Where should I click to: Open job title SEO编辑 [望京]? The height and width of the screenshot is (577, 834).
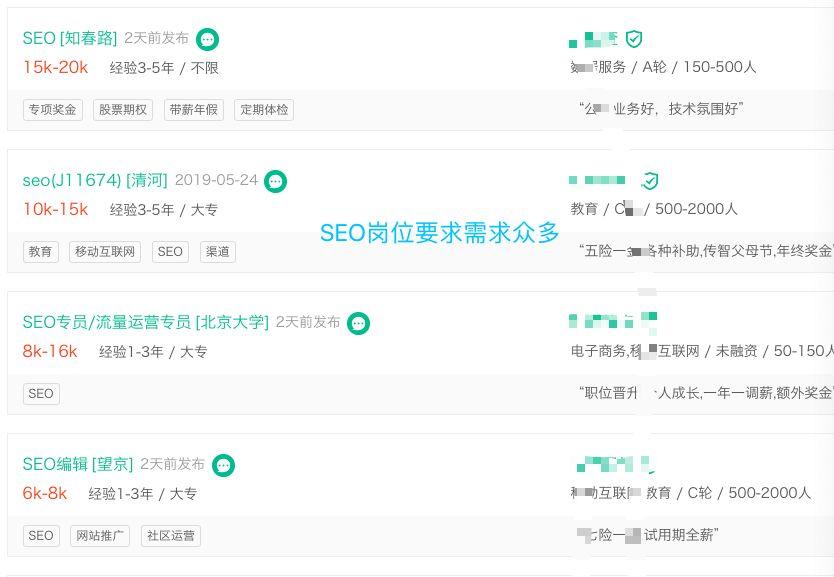click(78, 464)
